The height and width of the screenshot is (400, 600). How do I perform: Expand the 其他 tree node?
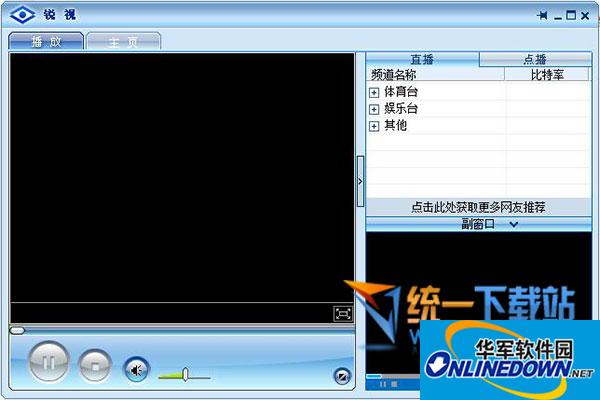pos(374,126)
